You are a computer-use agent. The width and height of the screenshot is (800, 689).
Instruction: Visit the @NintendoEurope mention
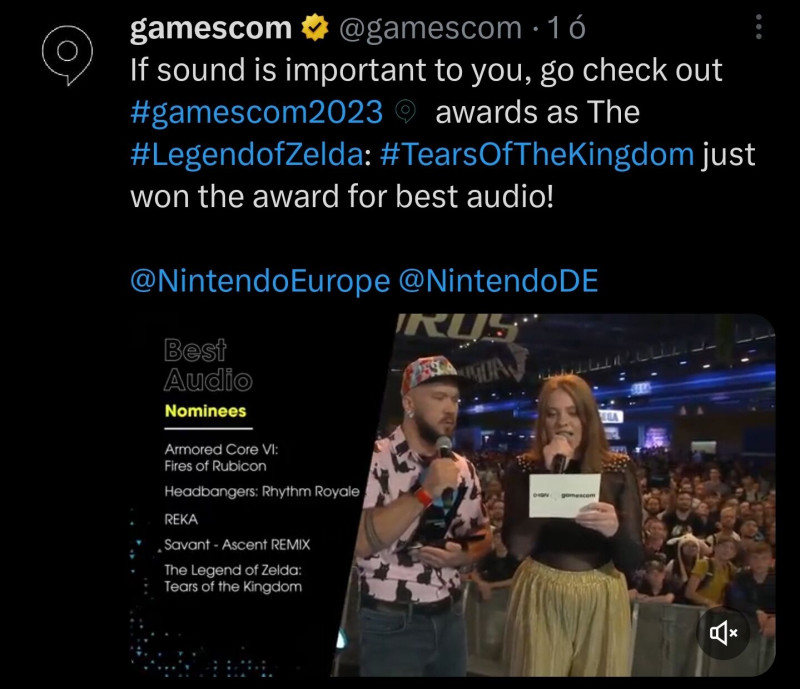point(260,281)
